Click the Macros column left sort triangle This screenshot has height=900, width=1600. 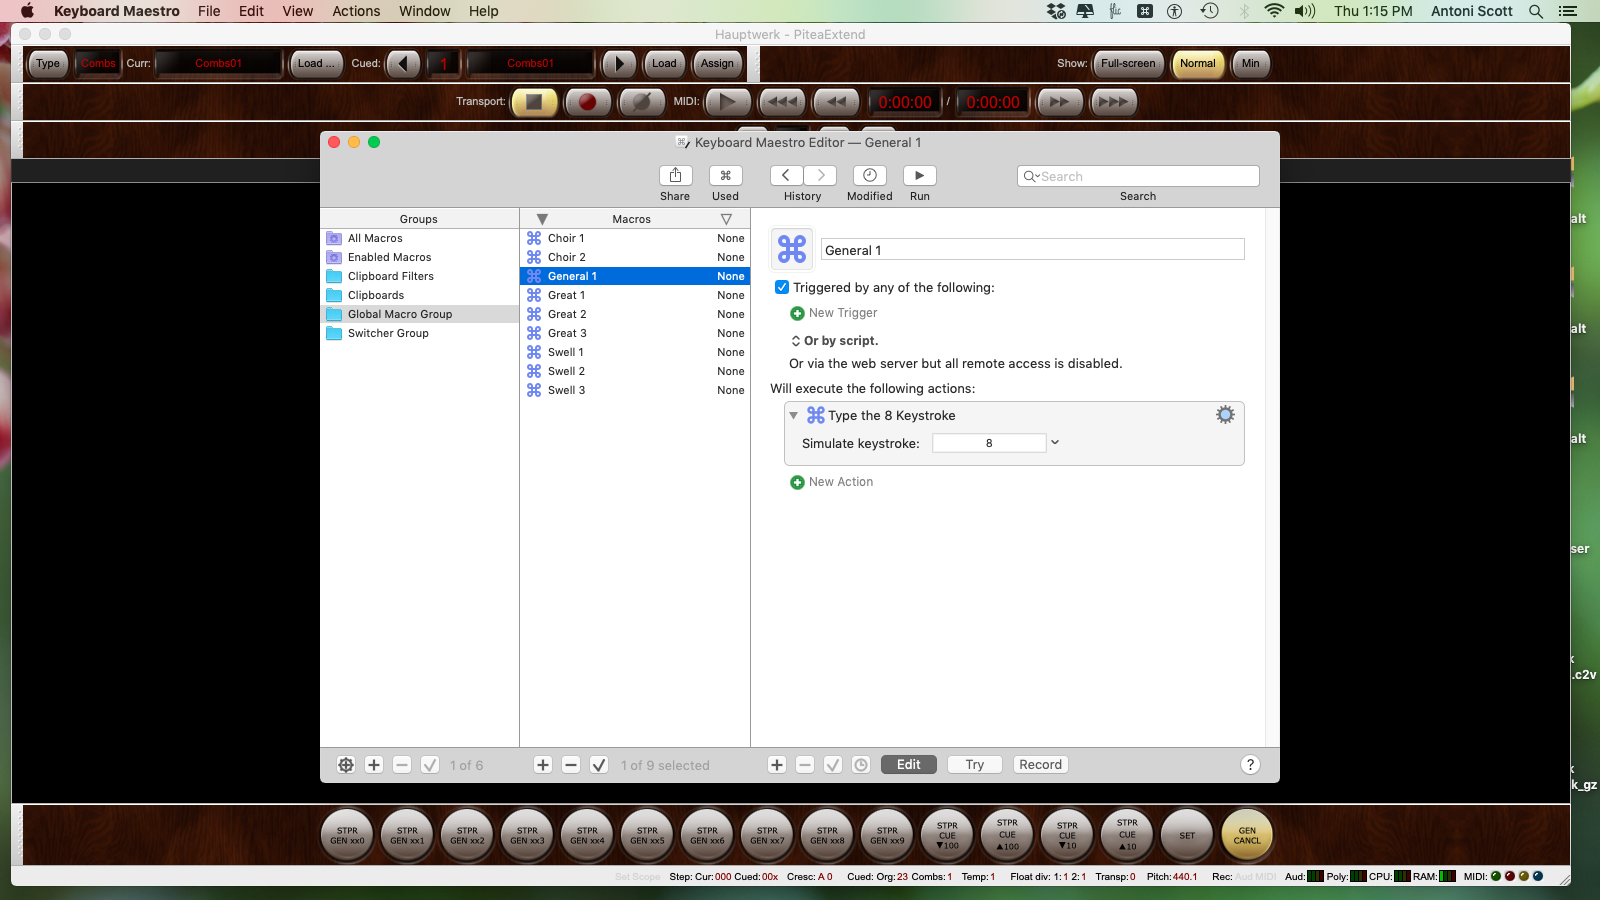tap(542, 219)
